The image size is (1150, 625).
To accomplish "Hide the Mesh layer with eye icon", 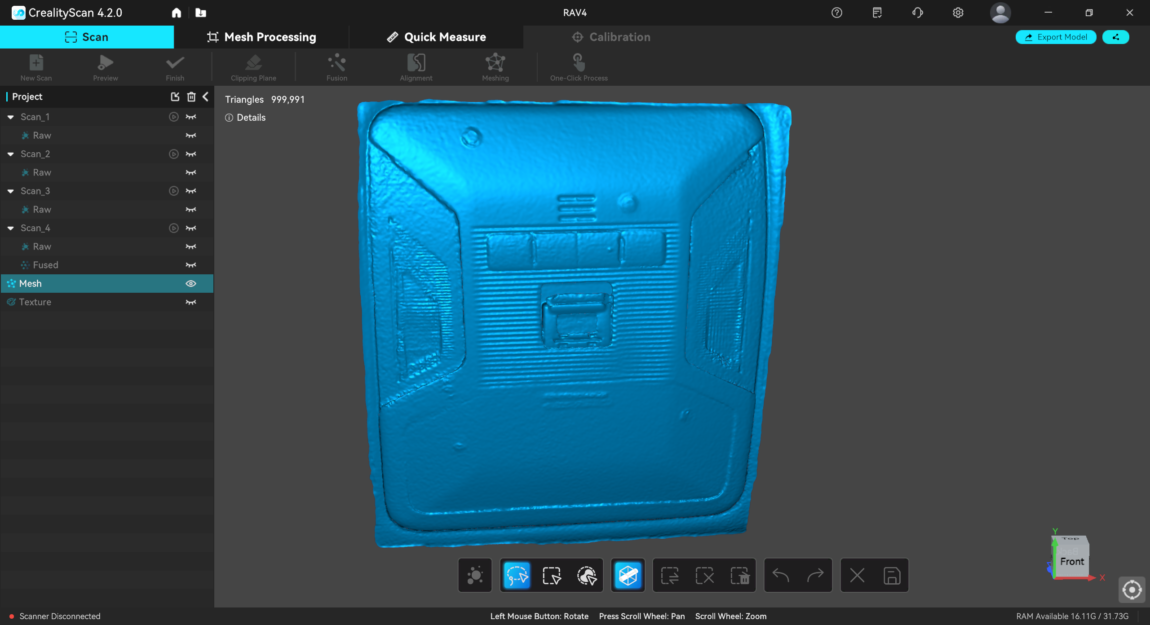I will pyautogui.click(x=191, y=284).
